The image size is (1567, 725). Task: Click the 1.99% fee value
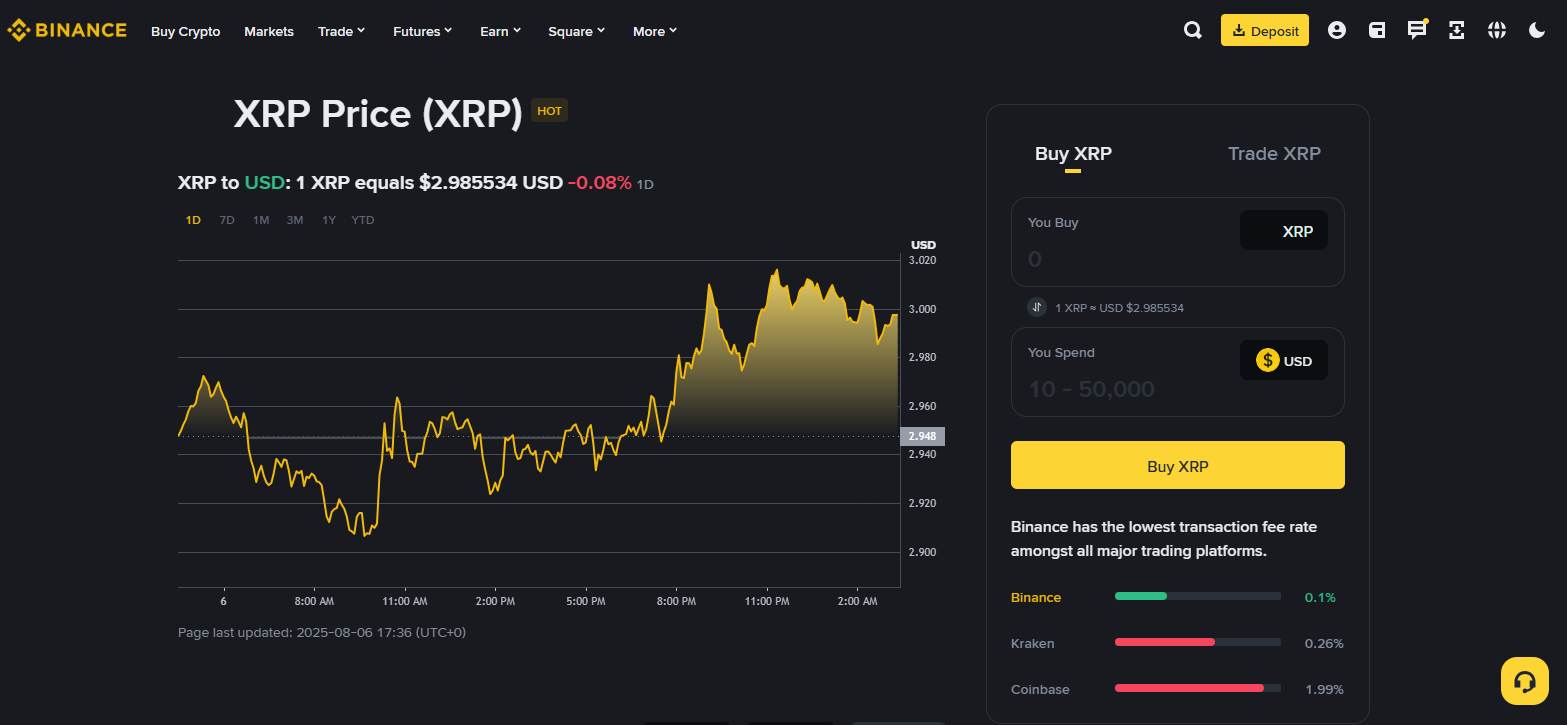click(1325, 689)
